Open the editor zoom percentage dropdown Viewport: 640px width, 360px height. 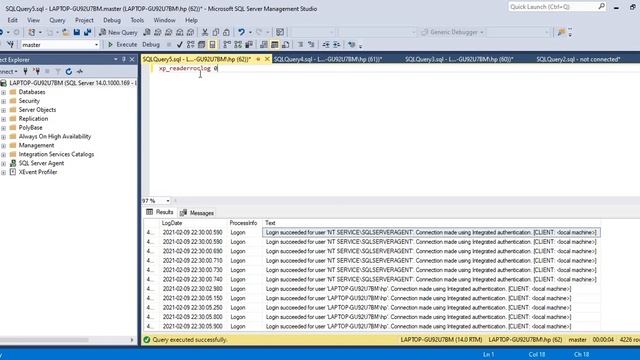point(168,201)
